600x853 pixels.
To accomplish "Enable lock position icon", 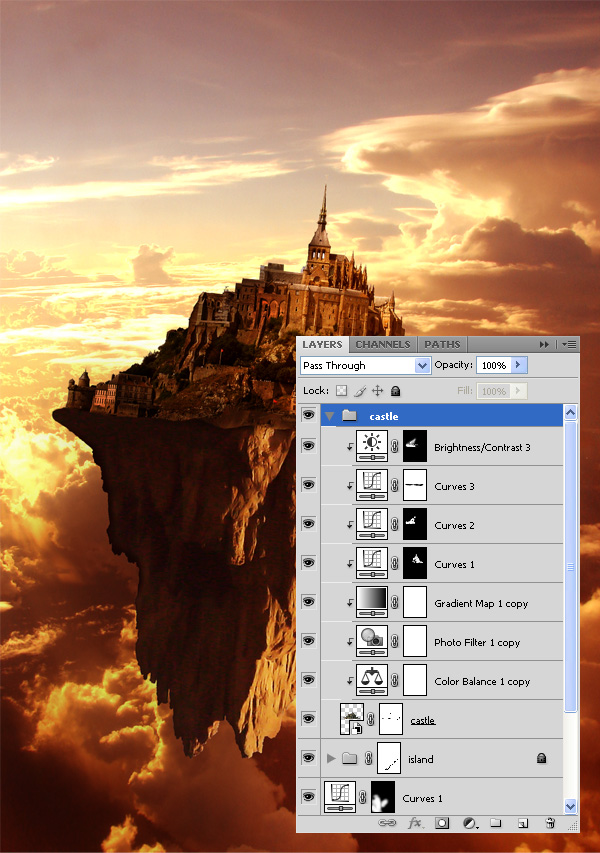I will click(378, 391).
